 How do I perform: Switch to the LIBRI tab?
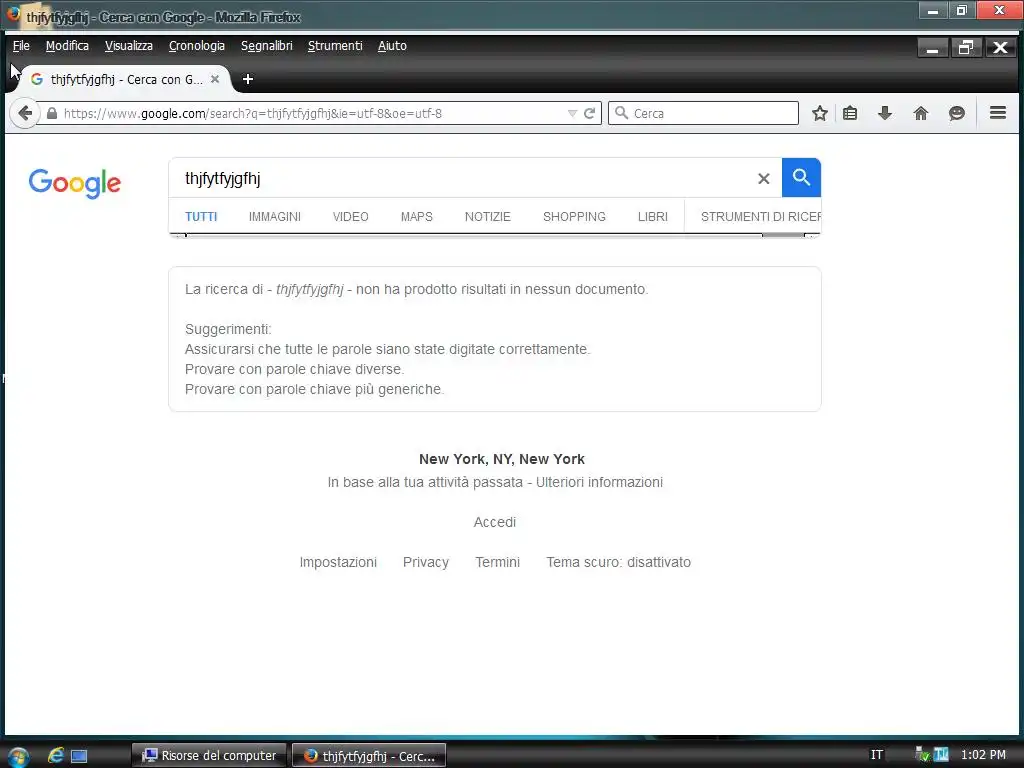[653, 217]
